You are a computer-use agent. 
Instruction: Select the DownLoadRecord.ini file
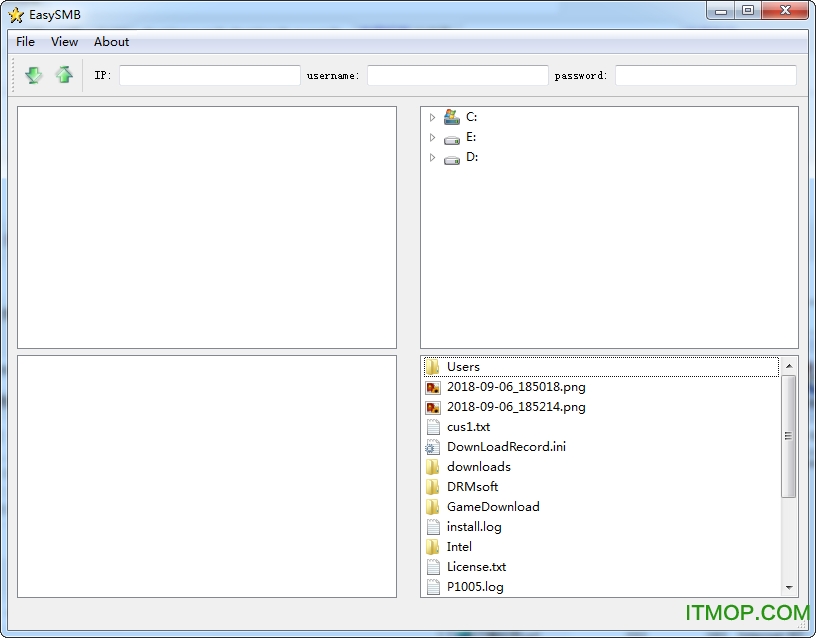tap(506, 447)
